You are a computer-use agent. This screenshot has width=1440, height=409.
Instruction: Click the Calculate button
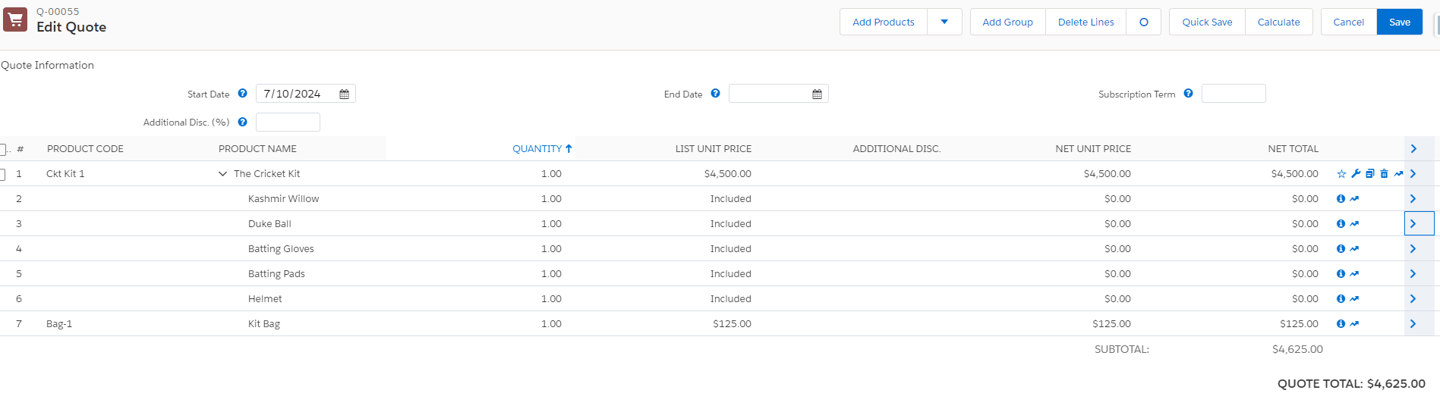pos(1278,22)
